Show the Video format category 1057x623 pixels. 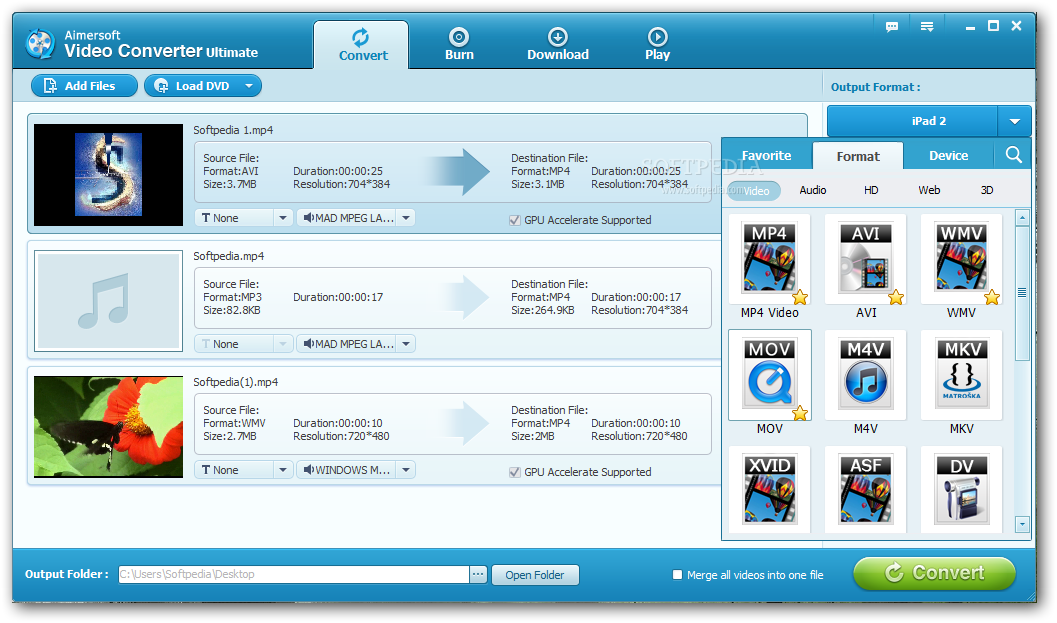755,191
